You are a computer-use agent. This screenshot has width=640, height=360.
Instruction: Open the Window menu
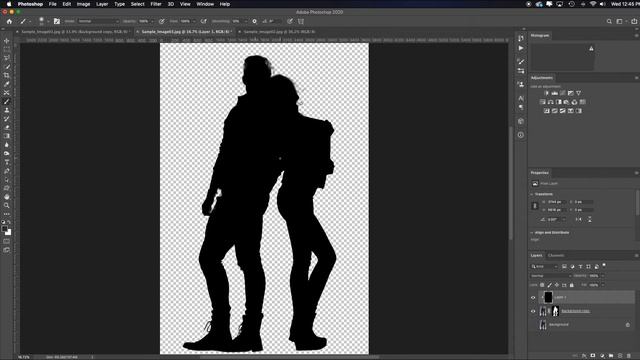tap(205, 4)
